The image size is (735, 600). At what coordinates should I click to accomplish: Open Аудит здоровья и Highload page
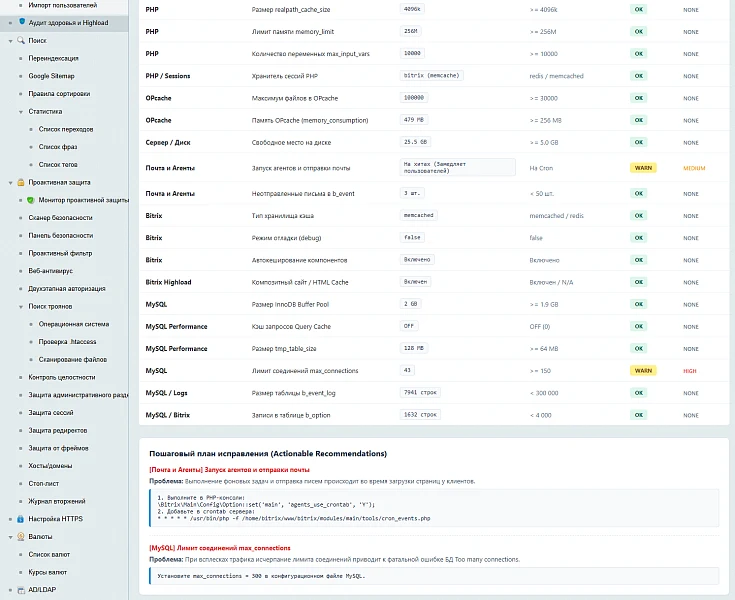(68, 22)
